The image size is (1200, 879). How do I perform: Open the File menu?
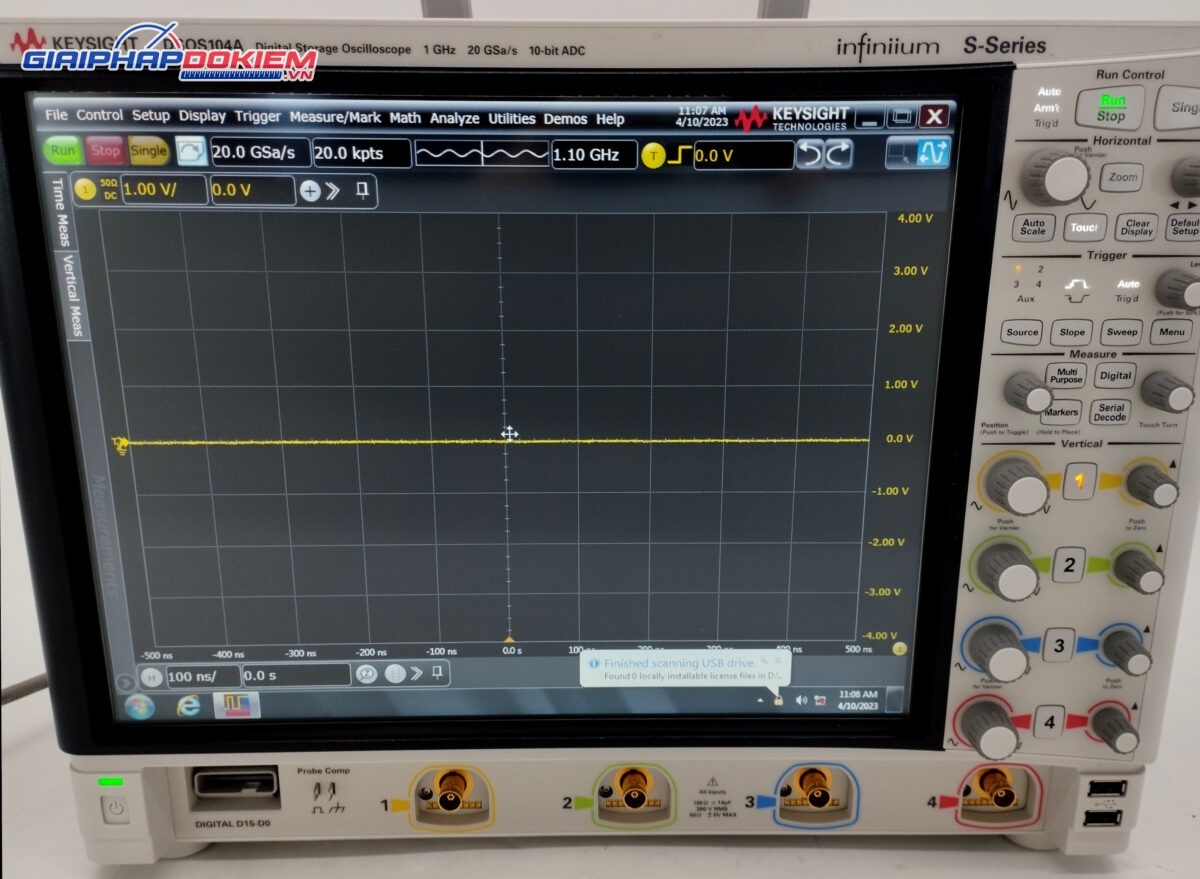pos(56,115)
